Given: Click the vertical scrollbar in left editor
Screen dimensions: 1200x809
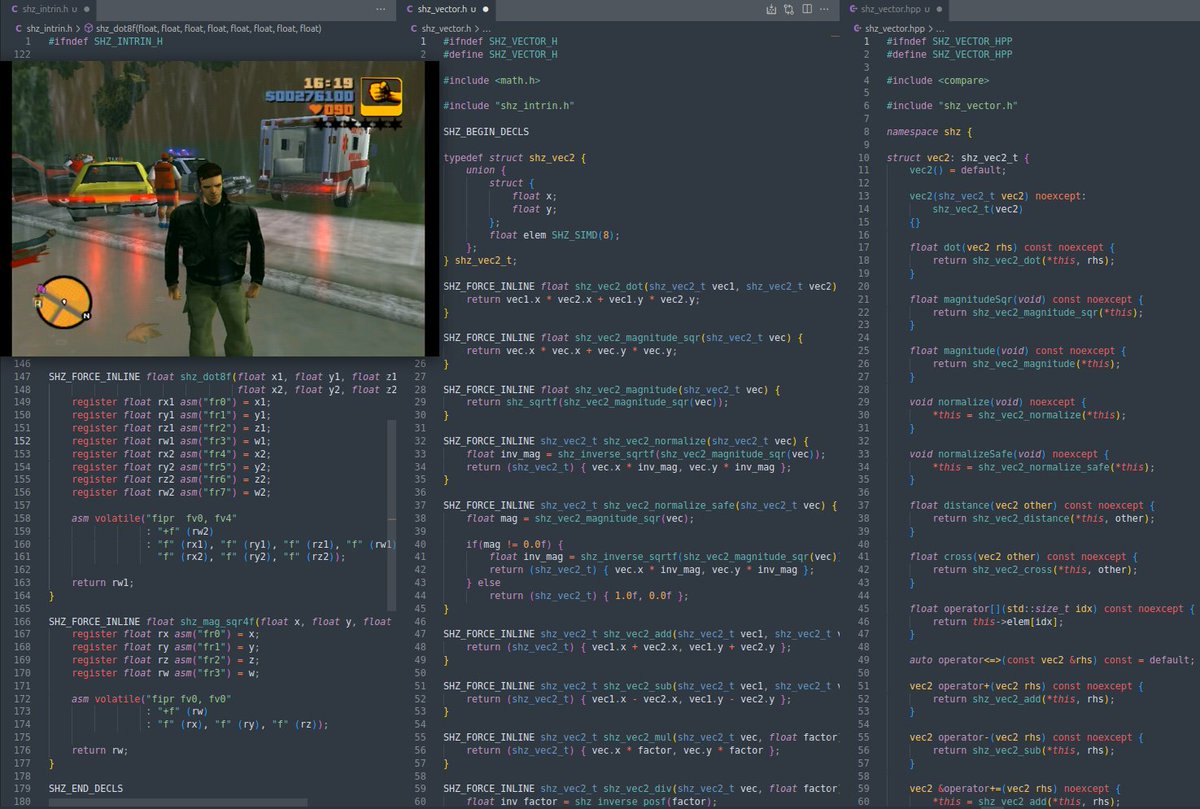Looking at the screenshot, I should pyautogui.click(x=391, y=515).
